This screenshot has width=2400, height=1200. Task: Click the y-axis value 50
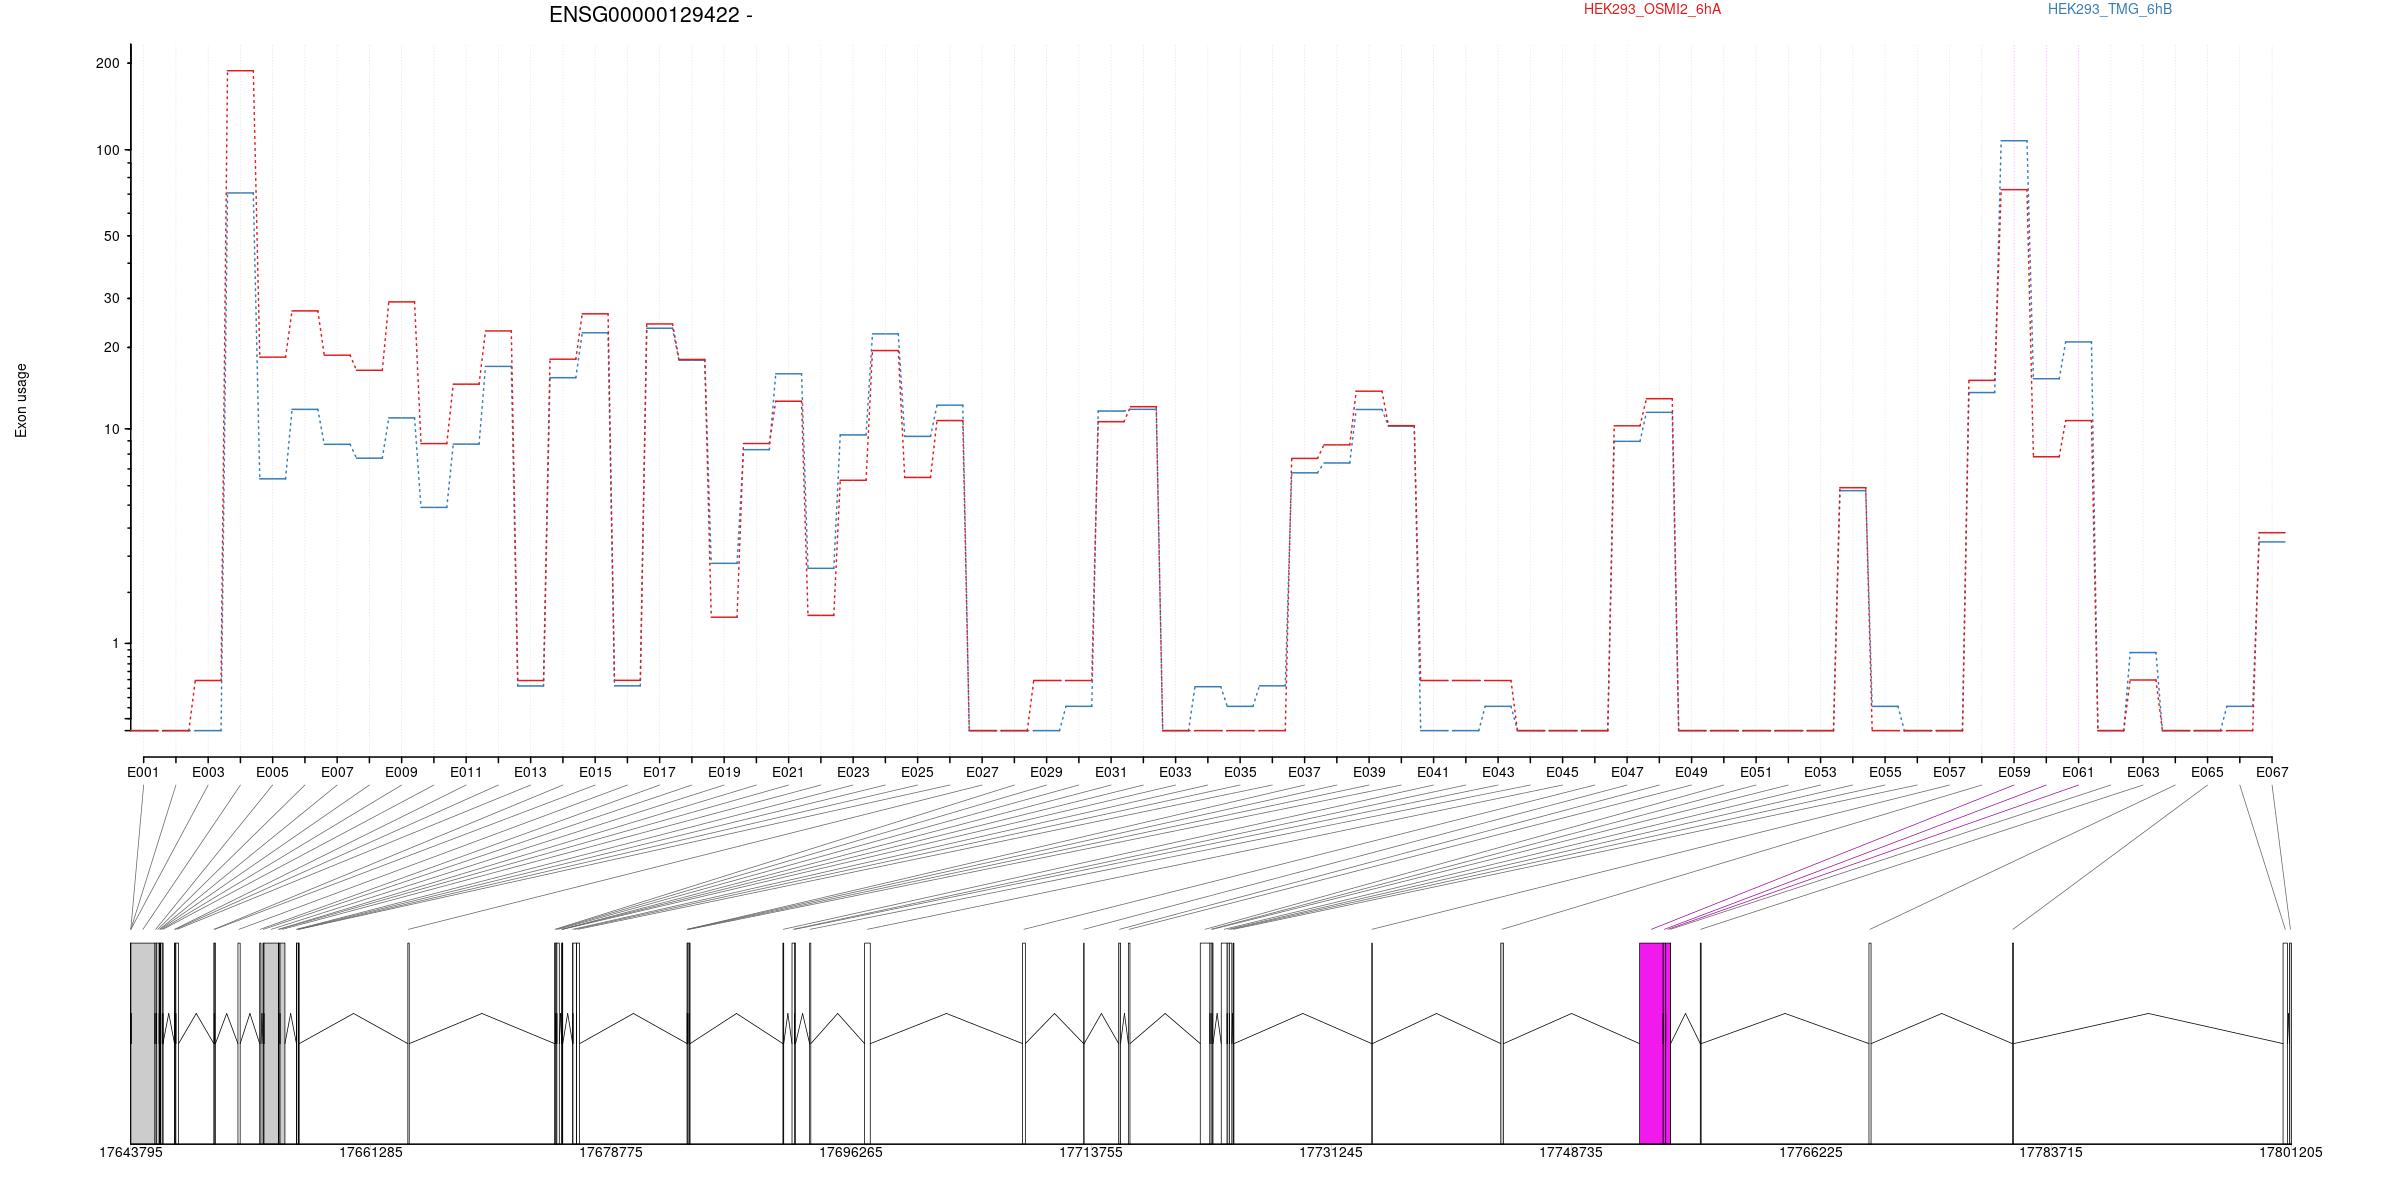[111, 236]
